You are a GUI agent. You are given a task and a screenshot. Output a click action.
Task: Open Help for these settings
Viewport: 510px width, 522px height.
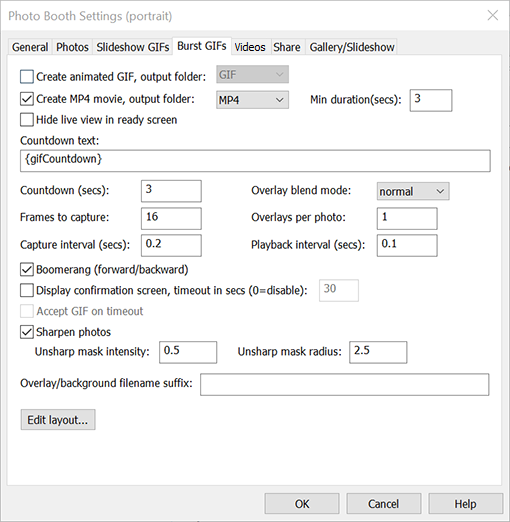coord(466,504)
